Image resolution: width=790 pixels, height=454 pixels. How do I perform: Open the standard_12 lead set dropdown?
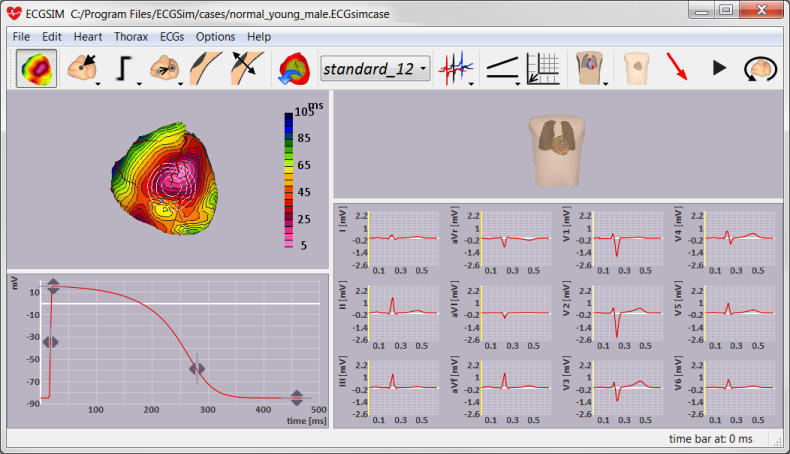[x=375, y=69]
